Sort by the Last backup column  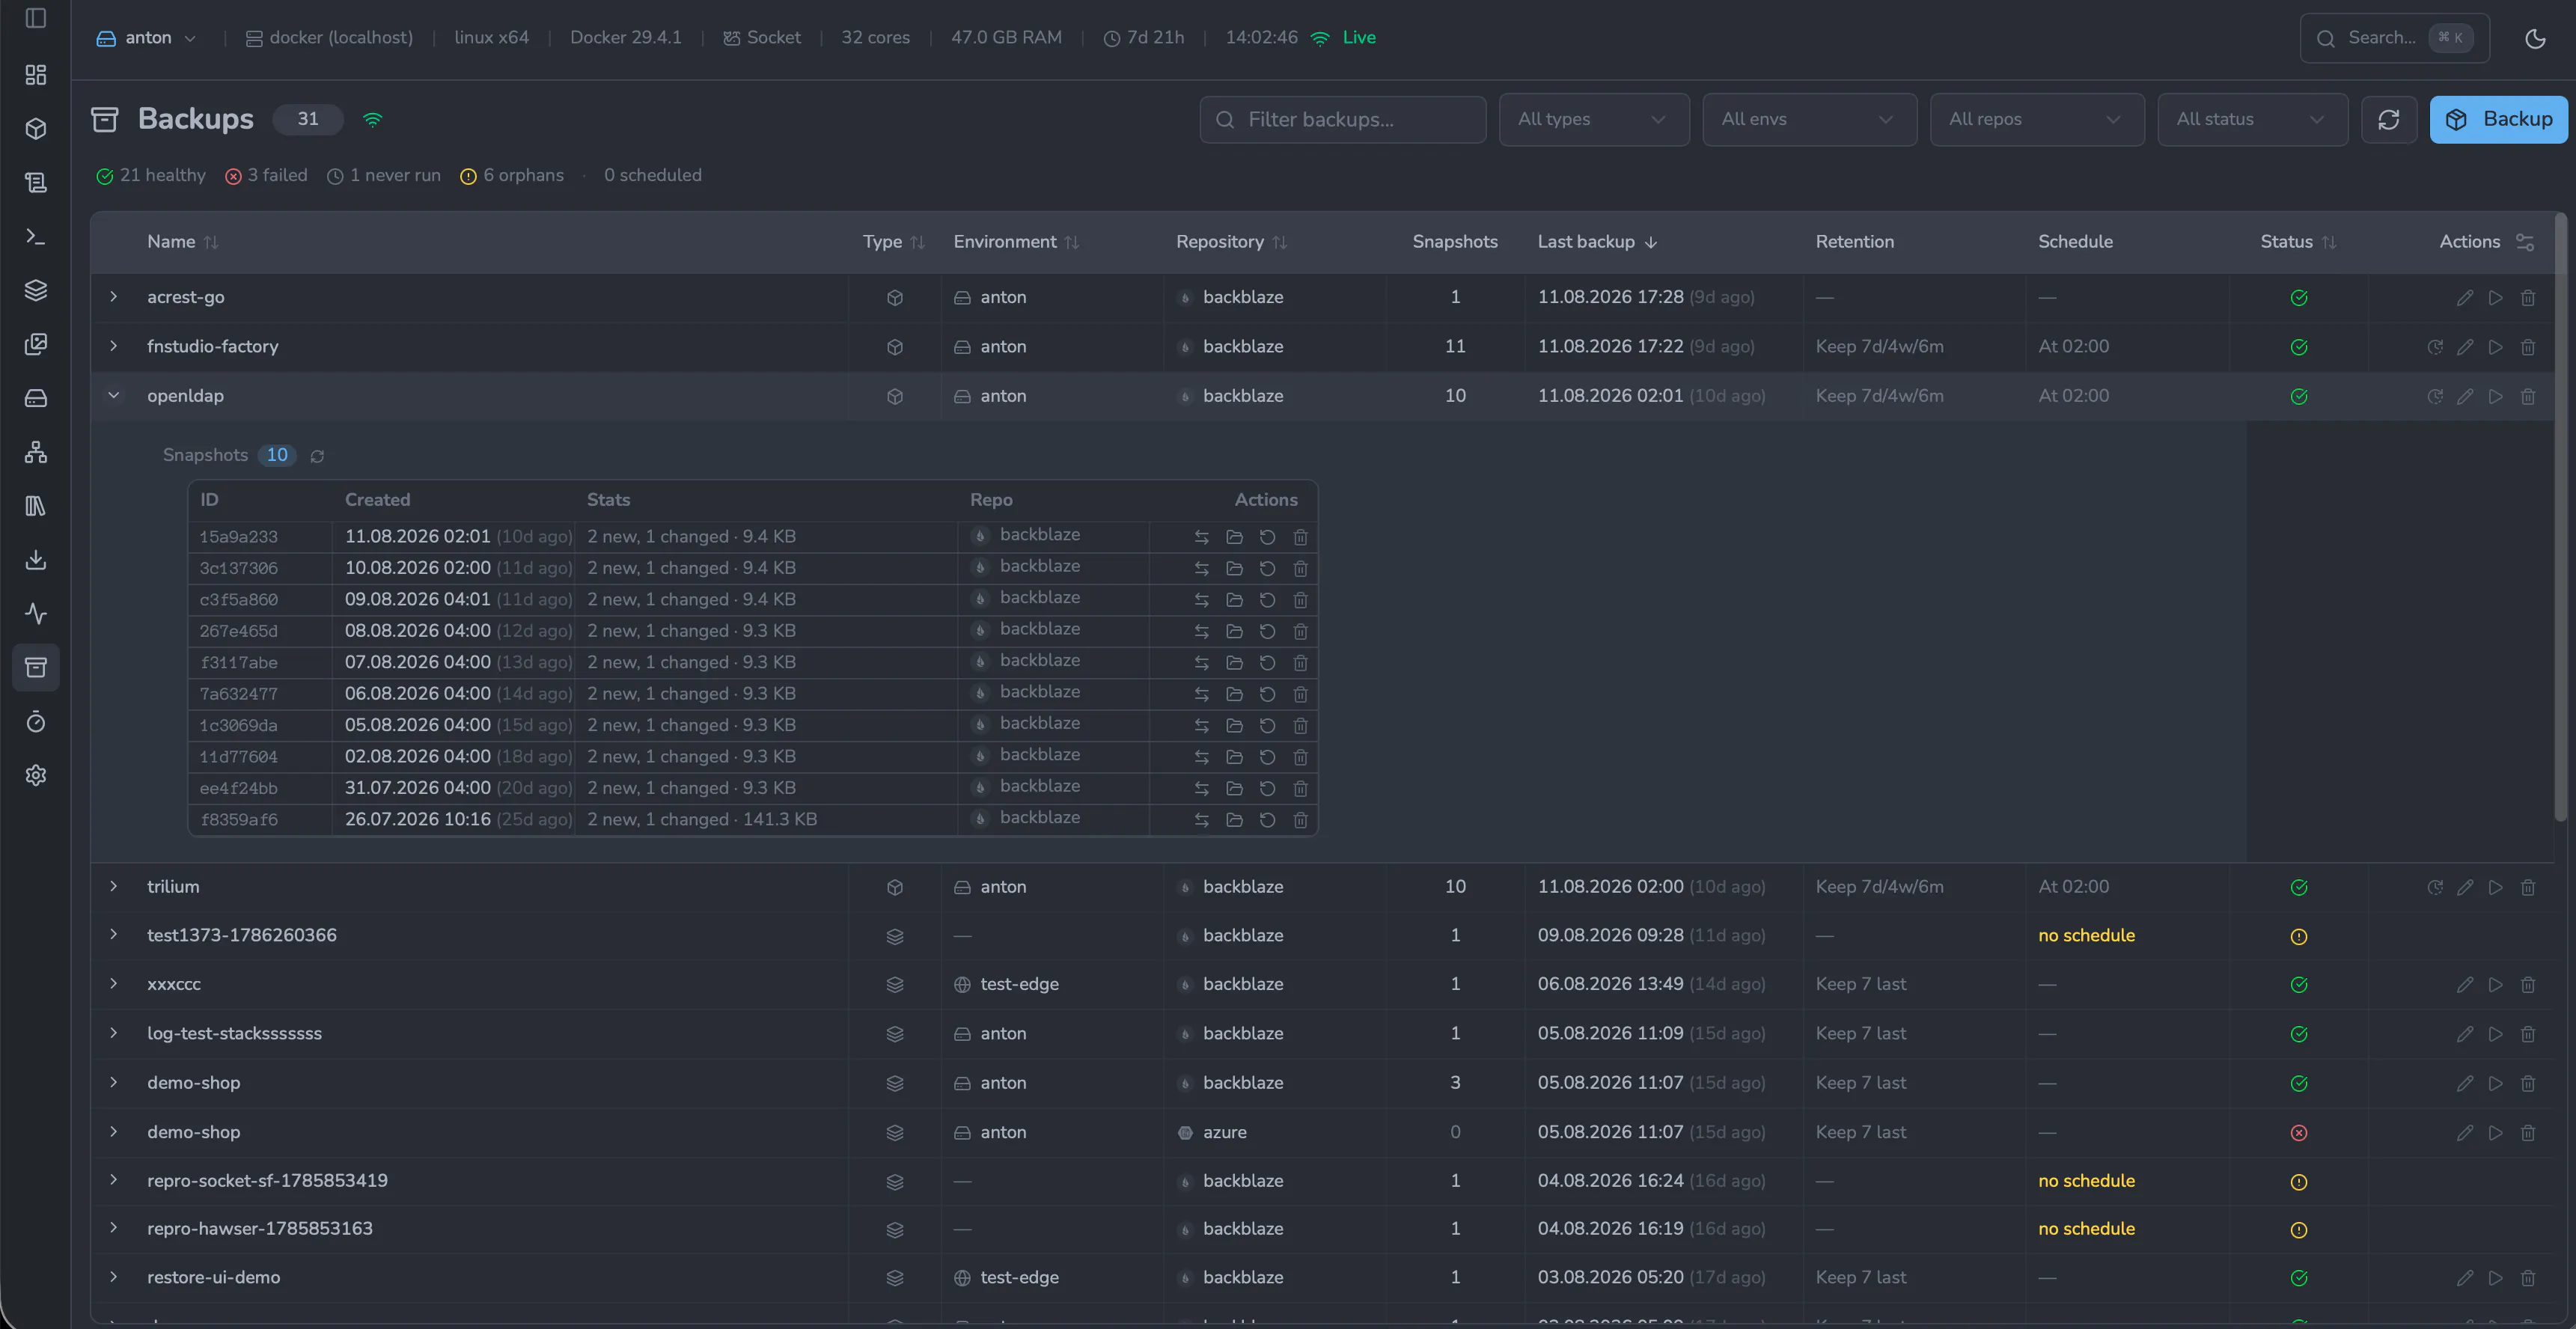click(1597, 242)
